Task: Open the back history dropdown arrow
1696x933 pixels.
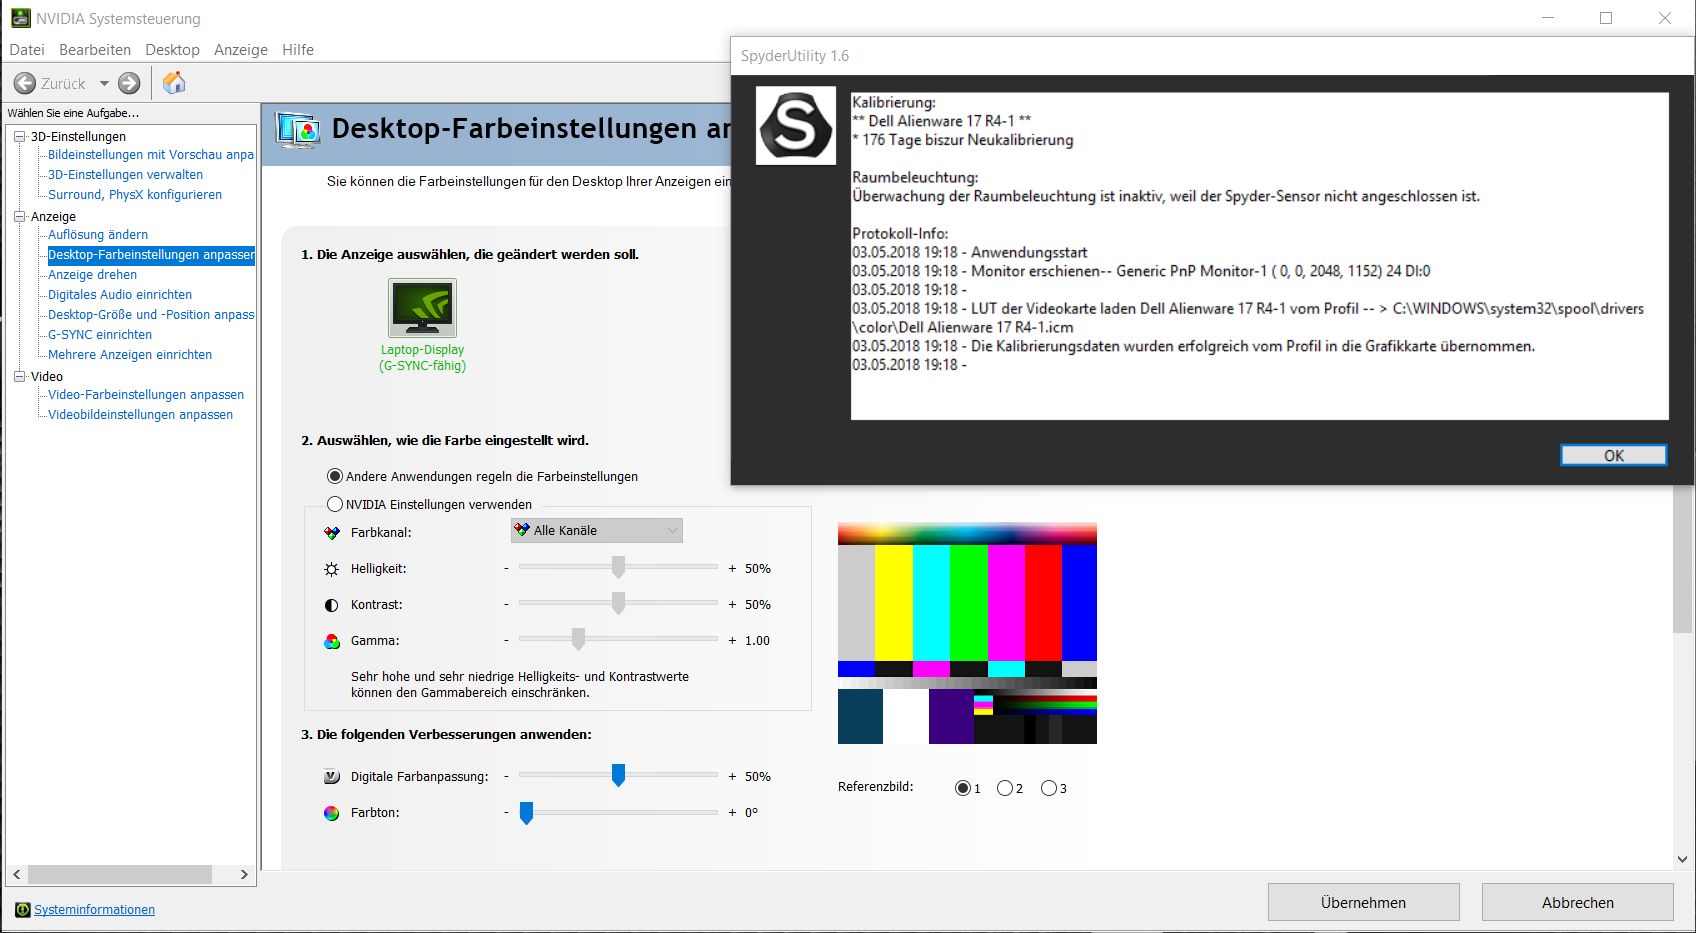Action: [x=104, y=83]
